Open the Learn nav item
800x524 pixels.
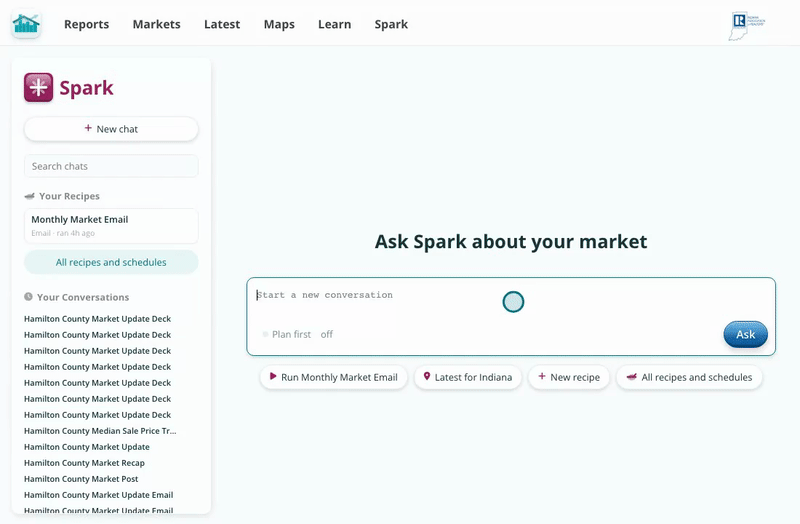(335, 24)
